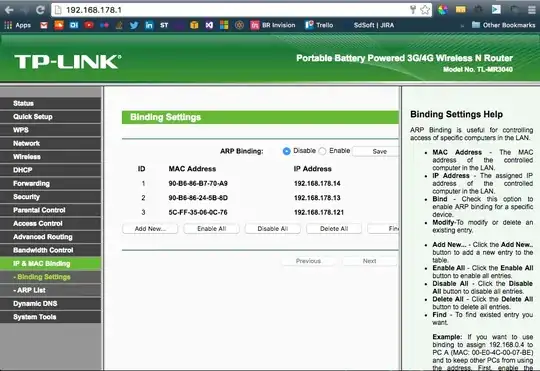540x371 pixels.
Task: Click the Previous page button
Action: point(308,261)
